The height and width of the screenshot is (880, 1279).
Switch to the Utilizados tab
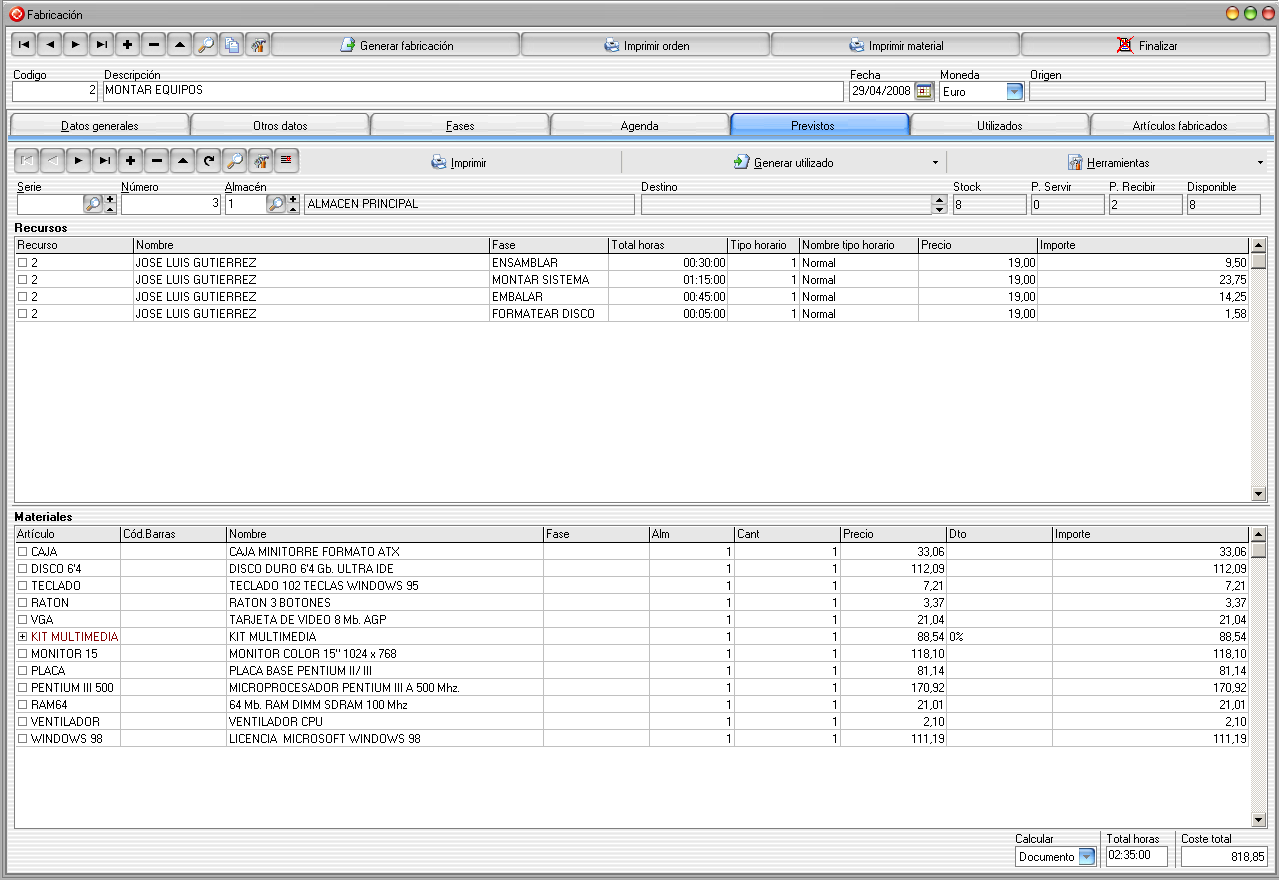point(999,125)
